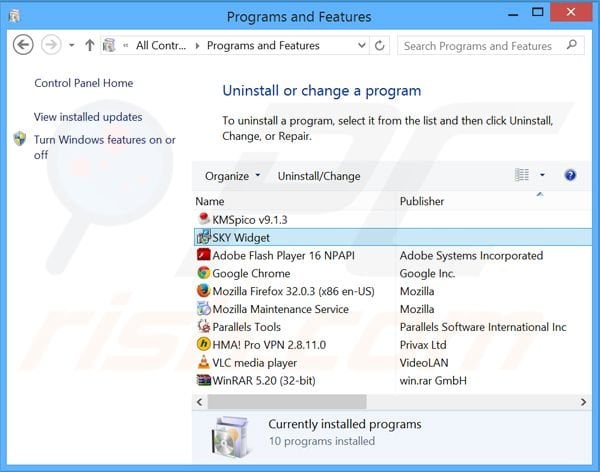Click the KMSpico red button icon
Image resolution: width=600 pixels, height=472 pixels.
coord(204,219)
